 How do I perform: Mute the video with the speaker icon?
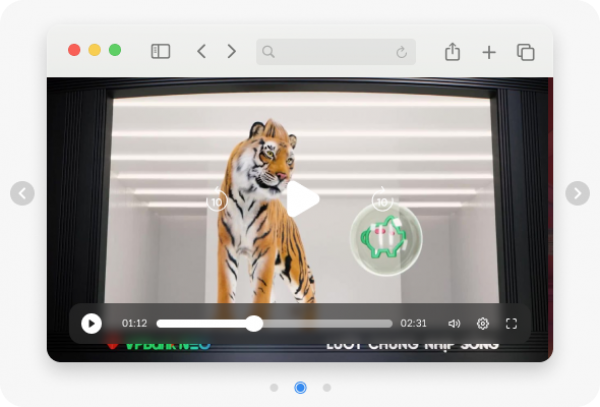coord(454,323)
